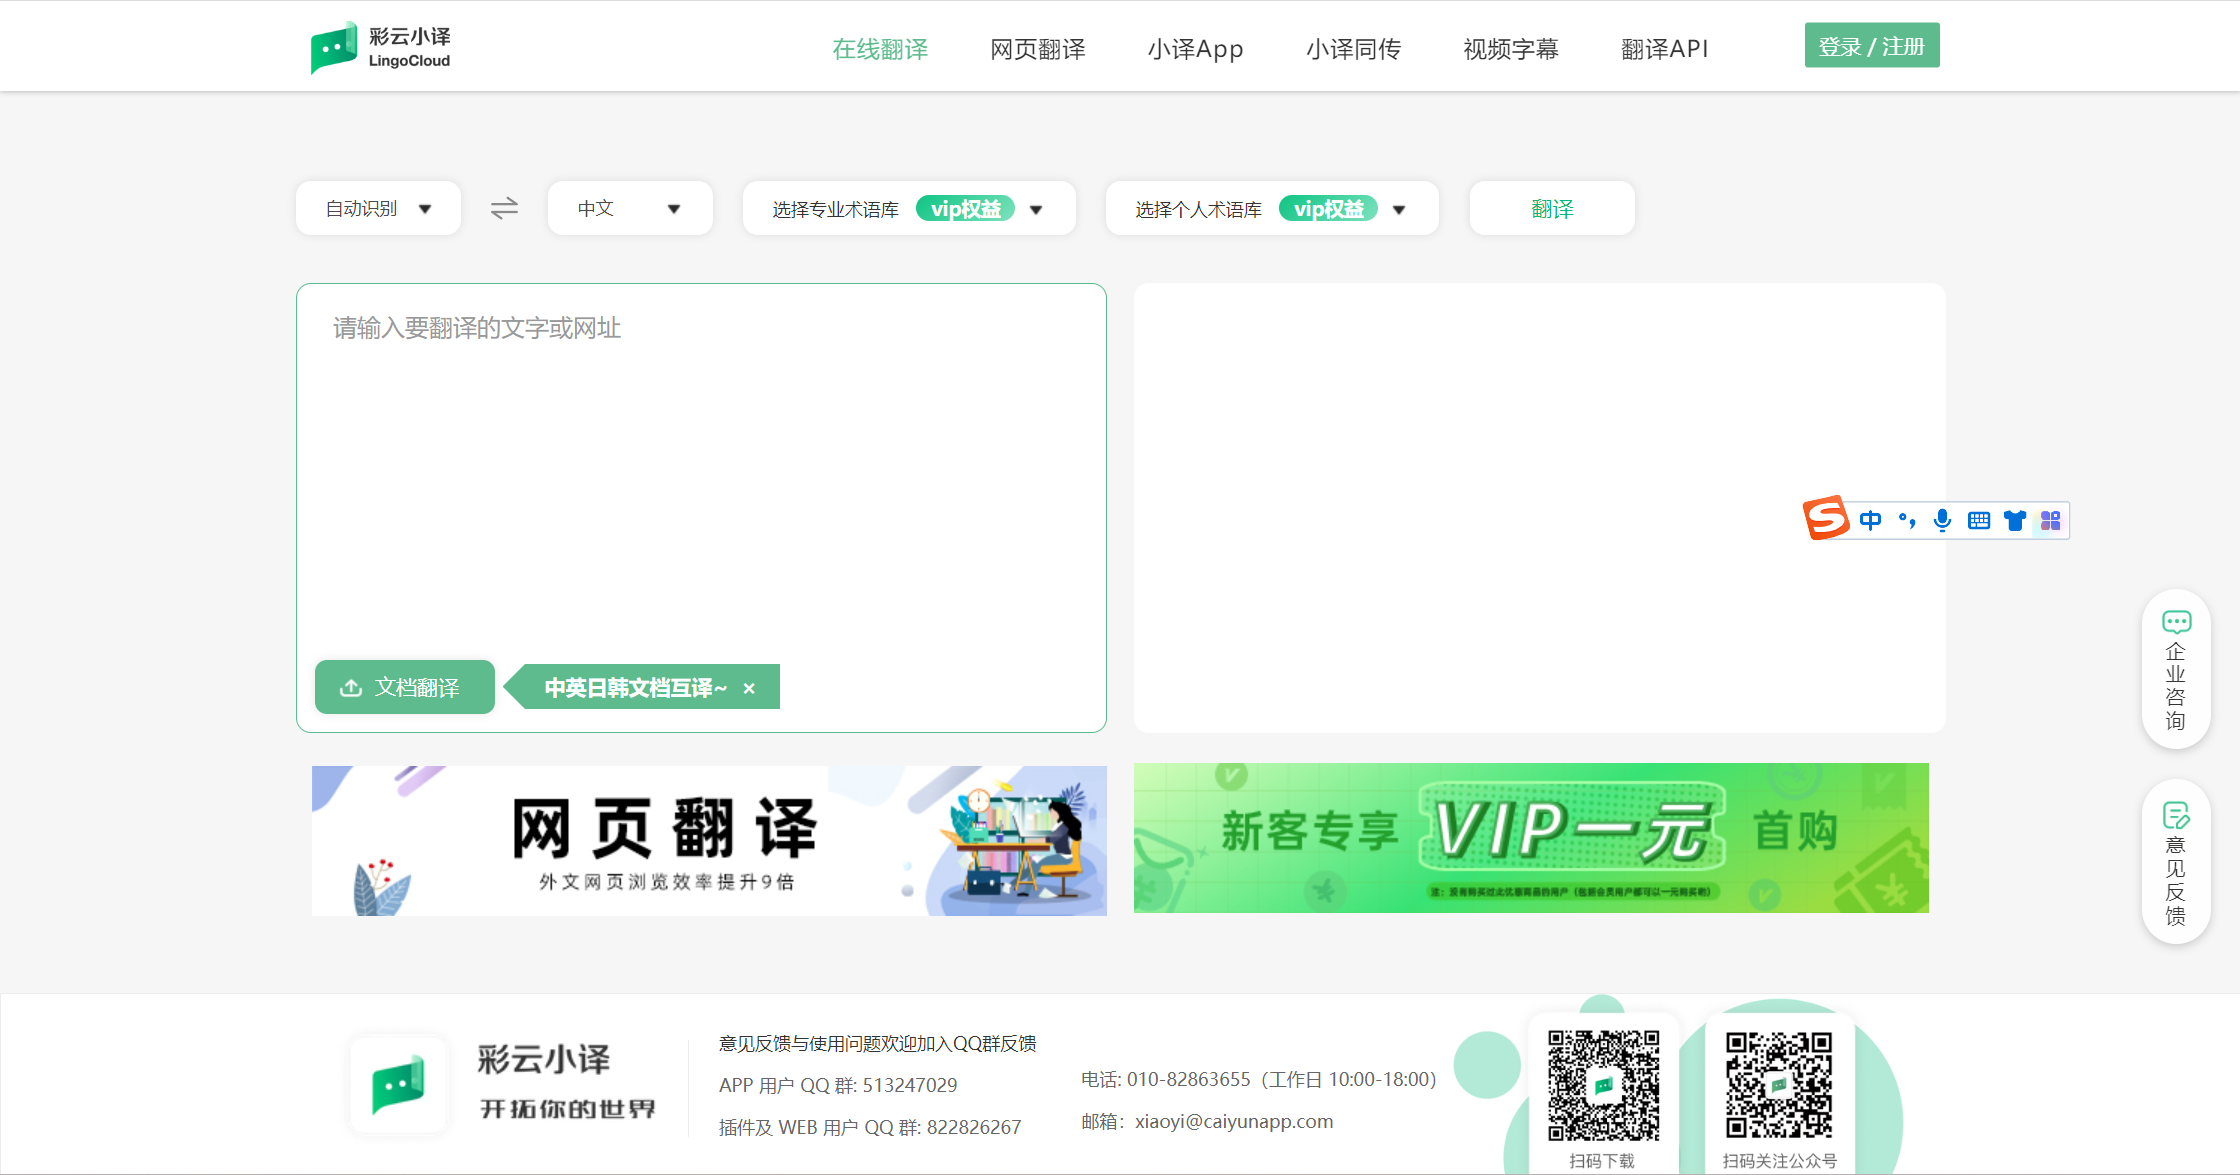Switch to the 网页翻译 tab
Viewport: 2240px width, 1175px height.
1038,48
